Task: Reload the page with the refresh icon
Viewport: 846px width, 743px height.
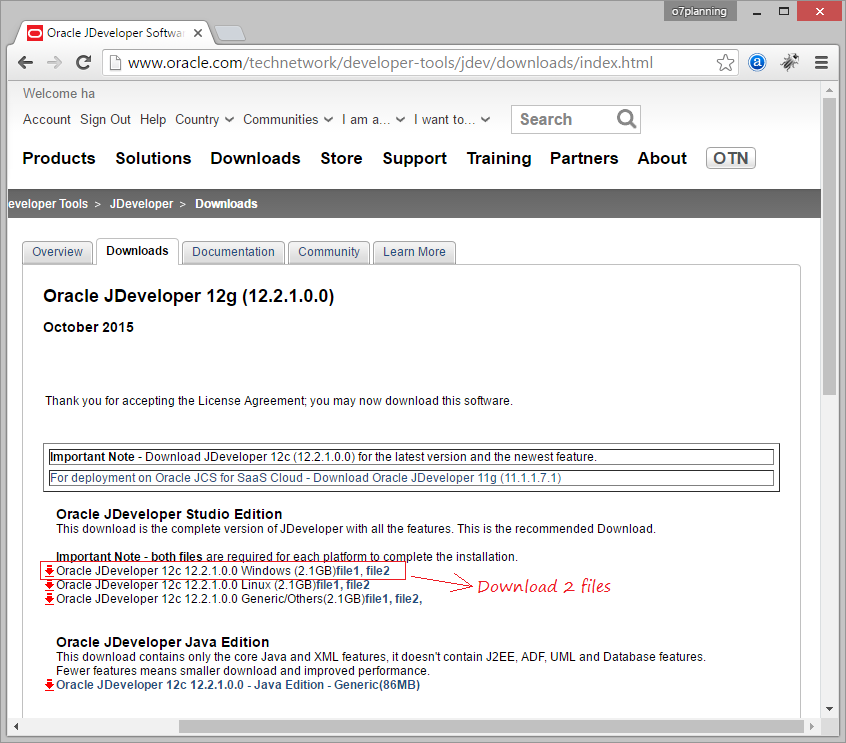Action: click(84, 63)
